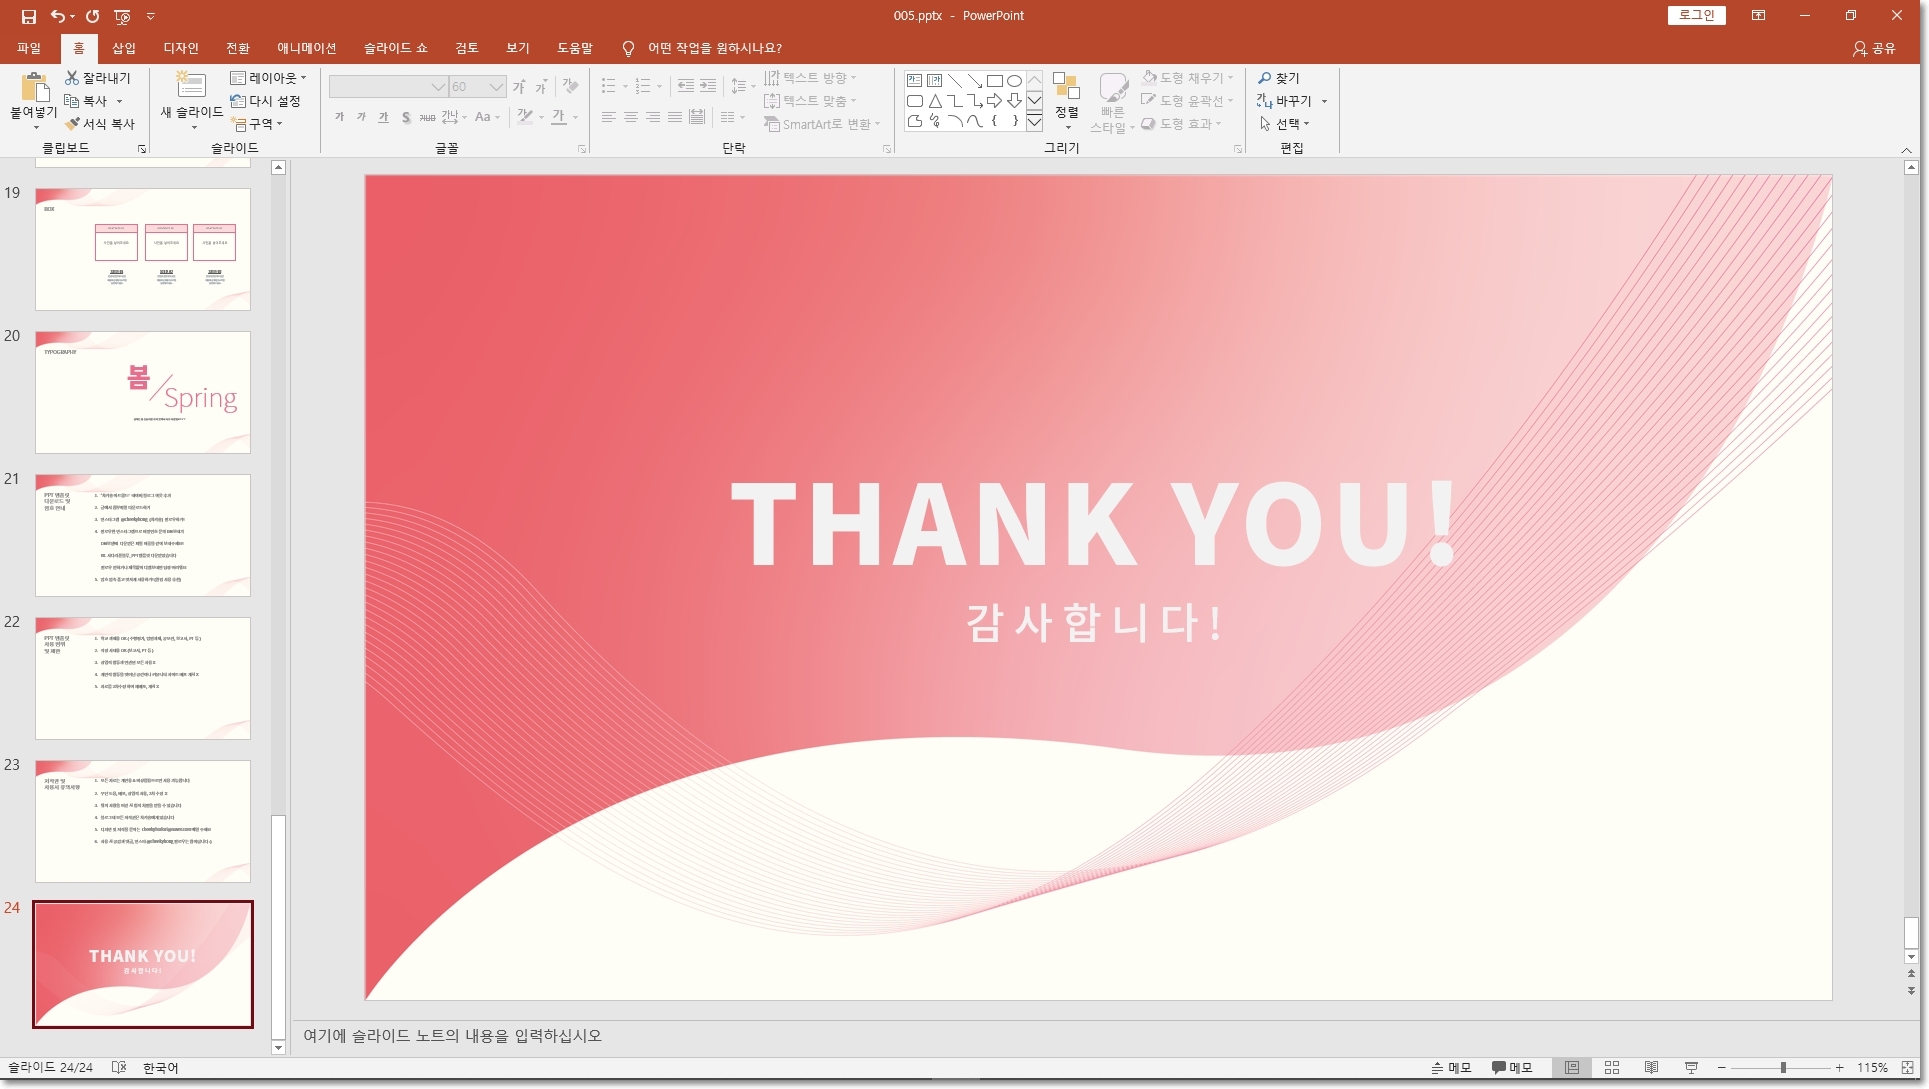Switch to the Transitions (전환) tab
The height and width of the screenshot is (1089, 1929).
click(238, 48)
